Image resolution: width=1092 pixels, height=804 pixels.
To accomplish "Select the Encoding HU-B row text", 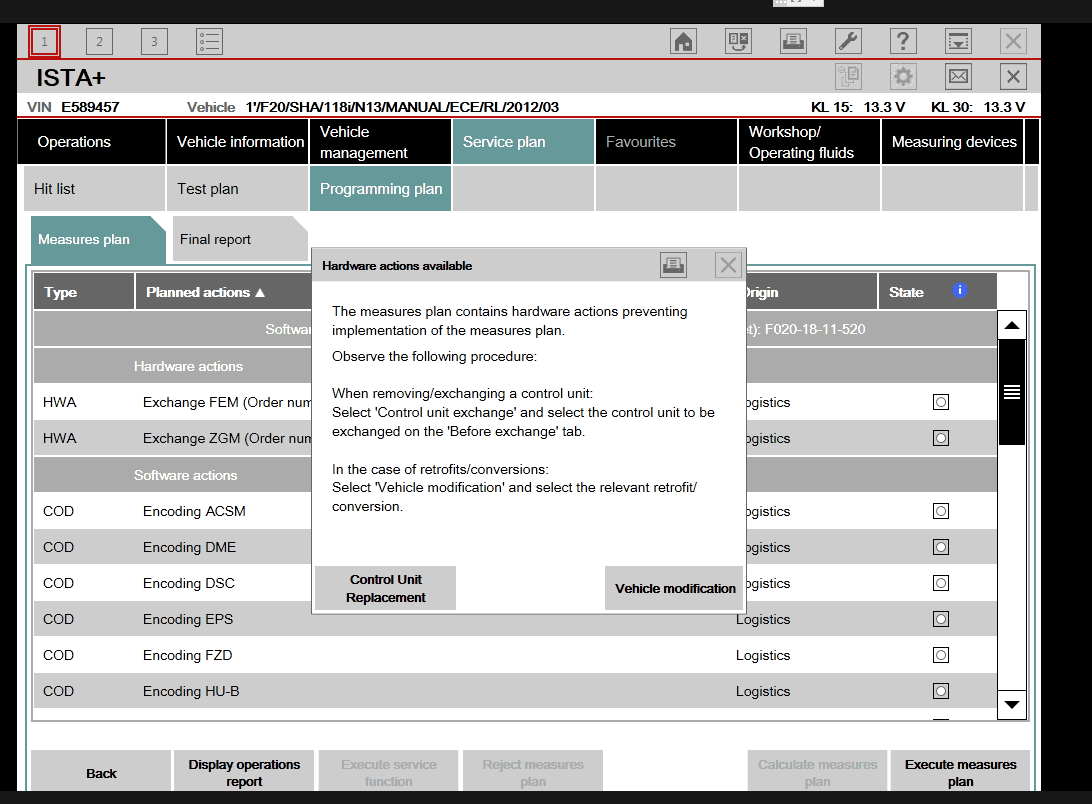I will (191, 691).
